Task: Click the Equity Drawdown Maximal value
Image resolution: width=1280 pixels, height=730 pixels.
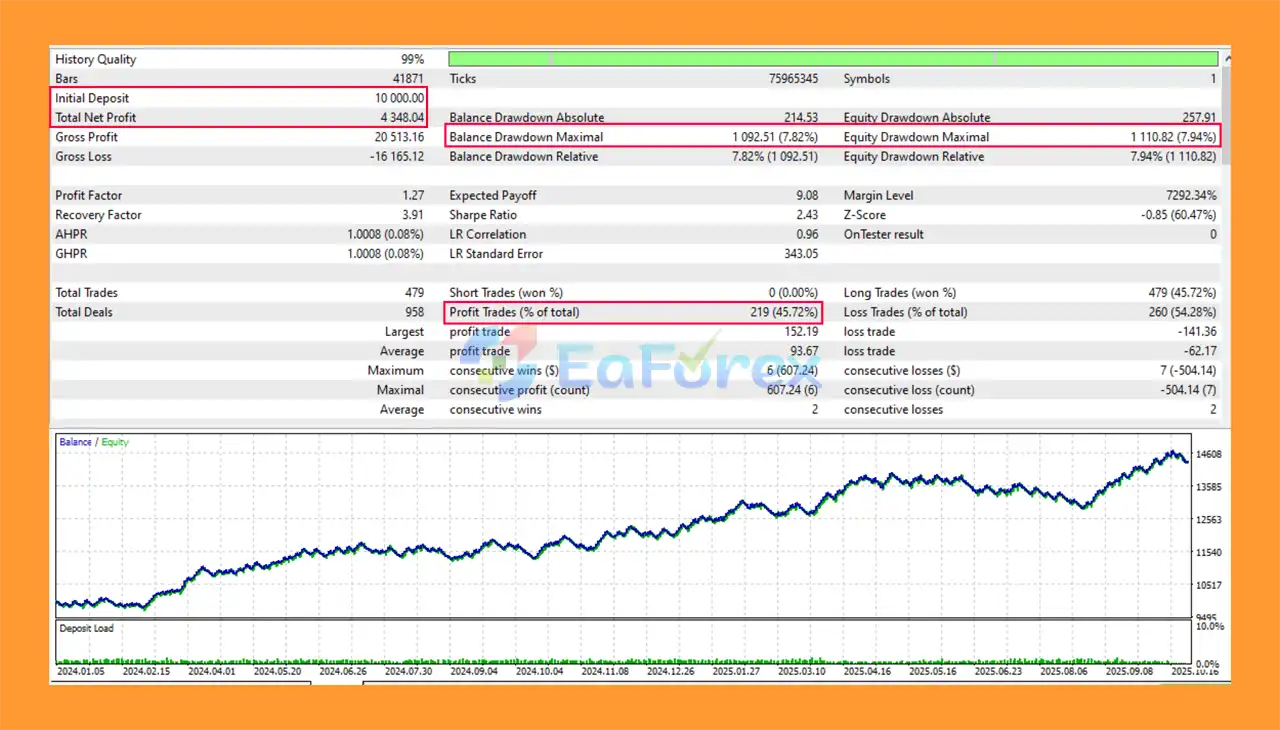Action: coord(1169,137)
